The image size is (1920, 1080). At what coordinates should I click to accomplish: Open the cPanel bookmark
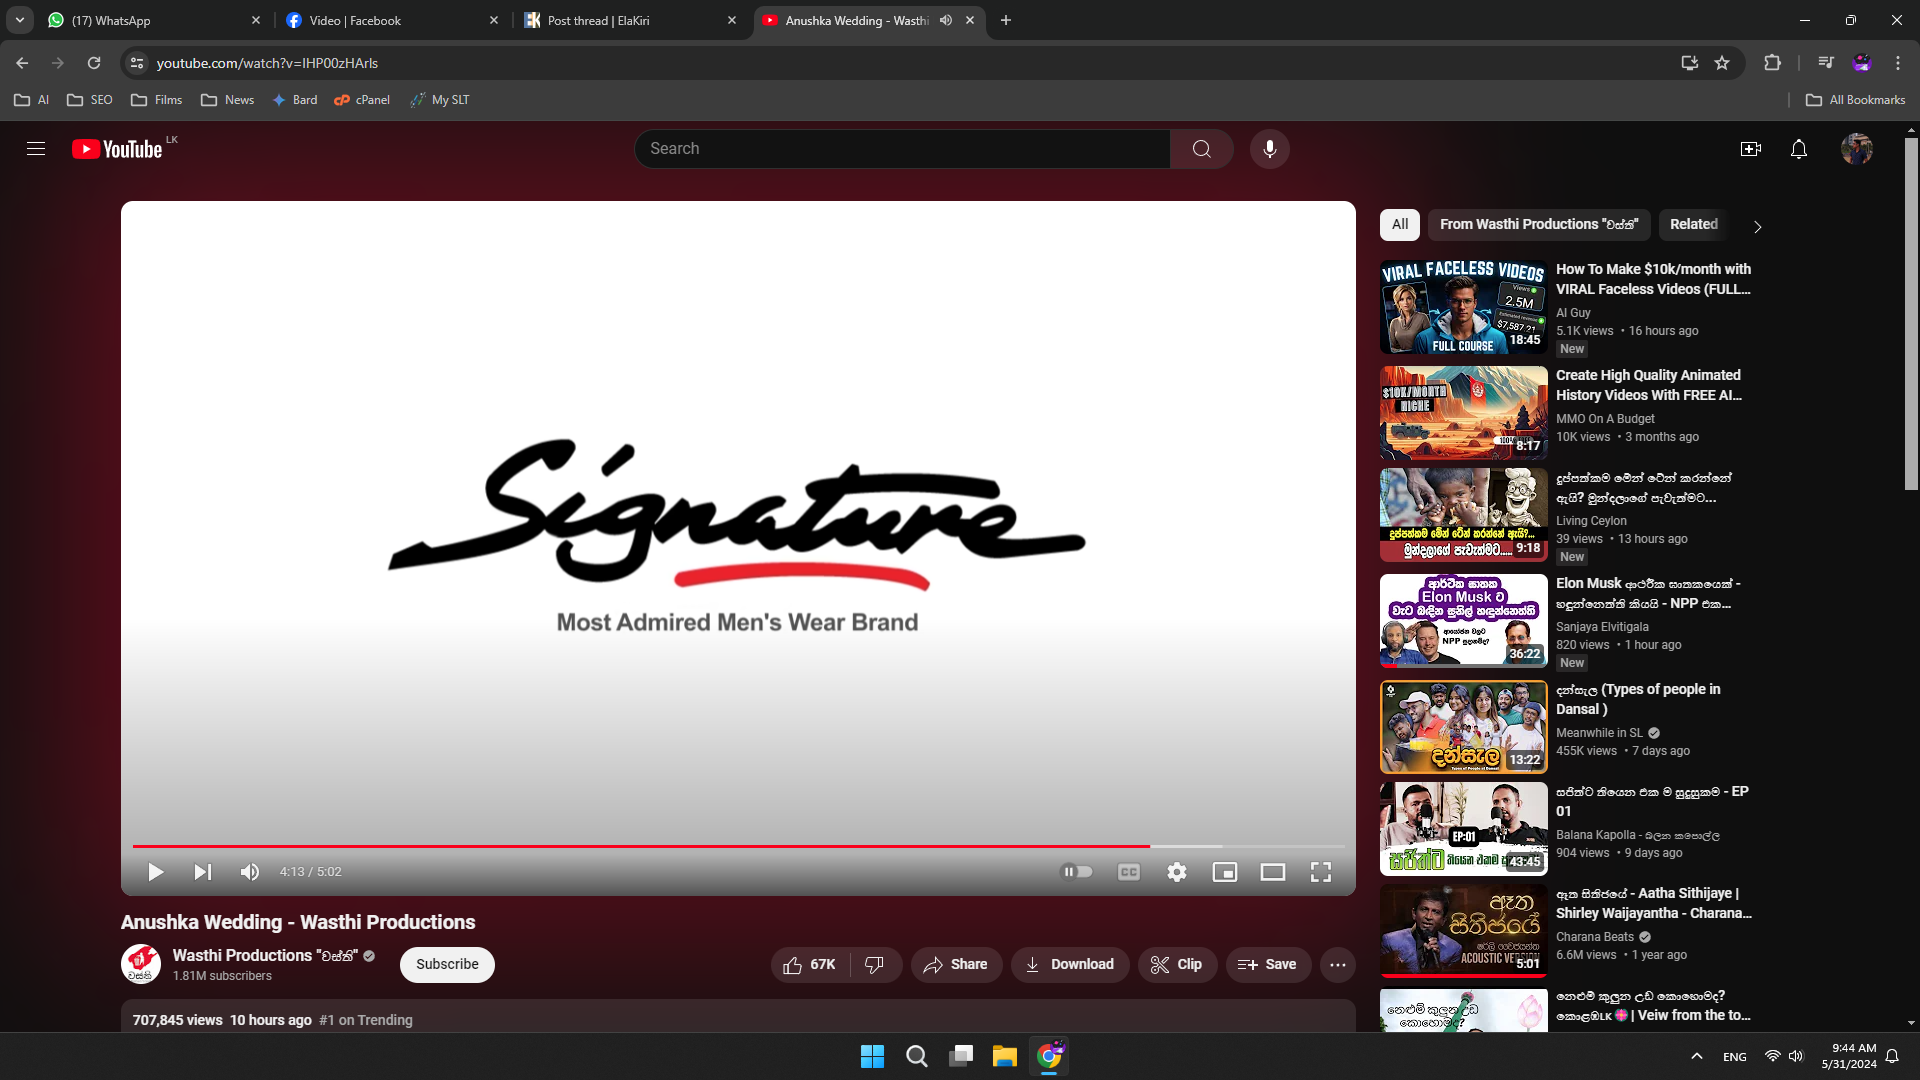(x=362, y=100)
